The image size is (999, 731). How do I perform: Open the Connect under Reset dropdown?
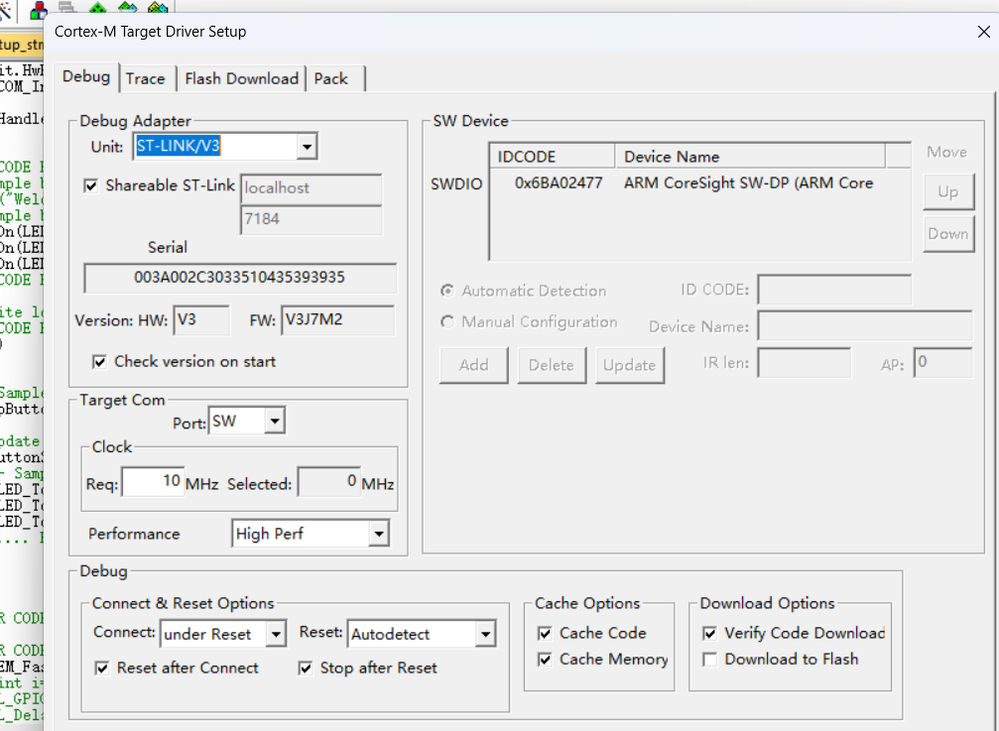pos(276,634)
